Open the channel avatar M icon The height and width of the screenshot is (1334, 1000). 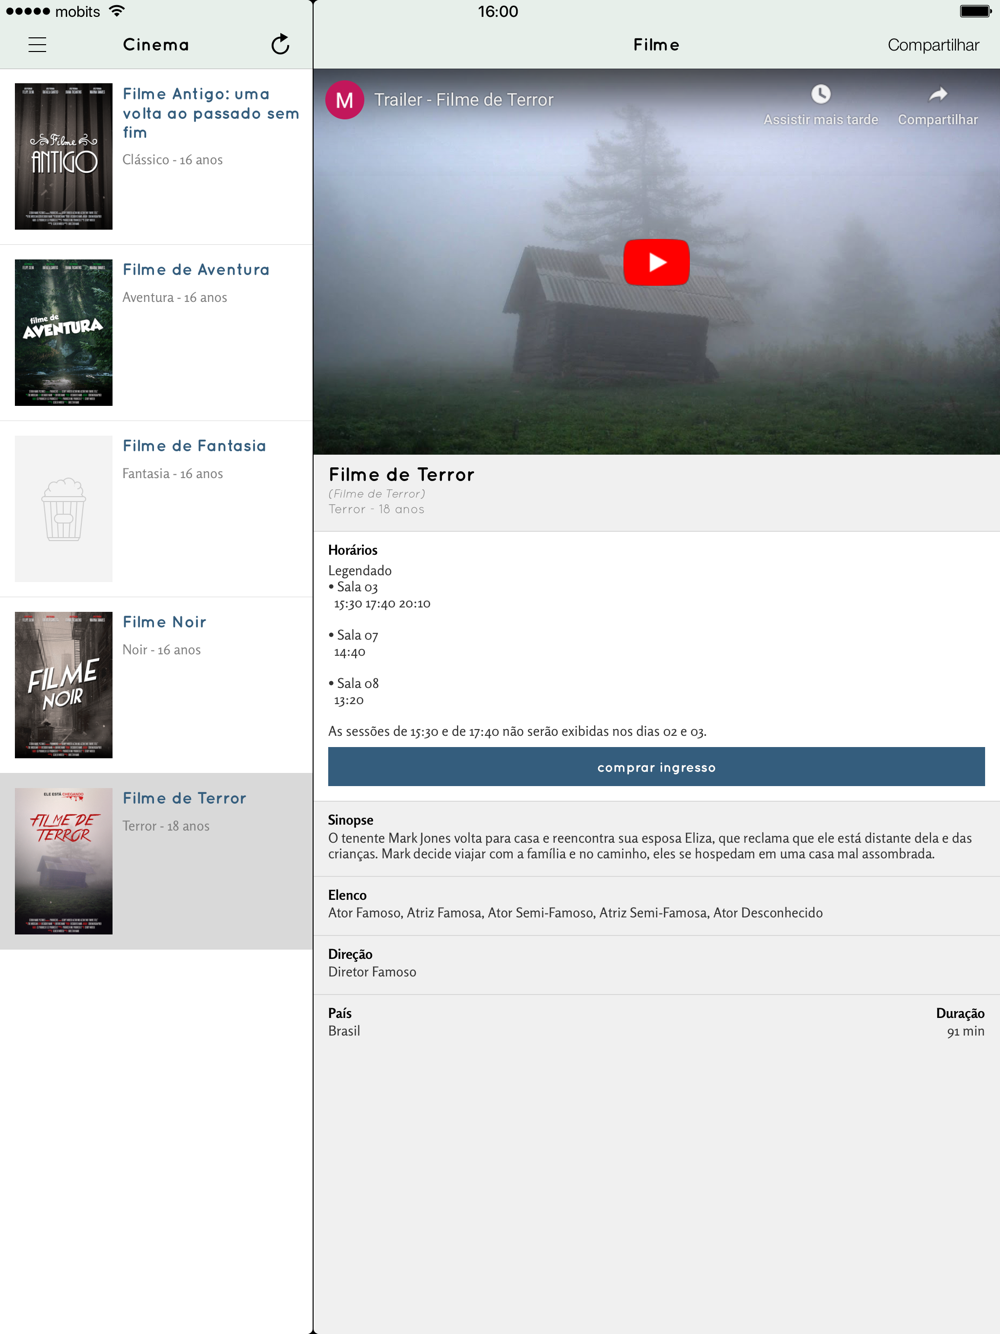tap(344, 100)
